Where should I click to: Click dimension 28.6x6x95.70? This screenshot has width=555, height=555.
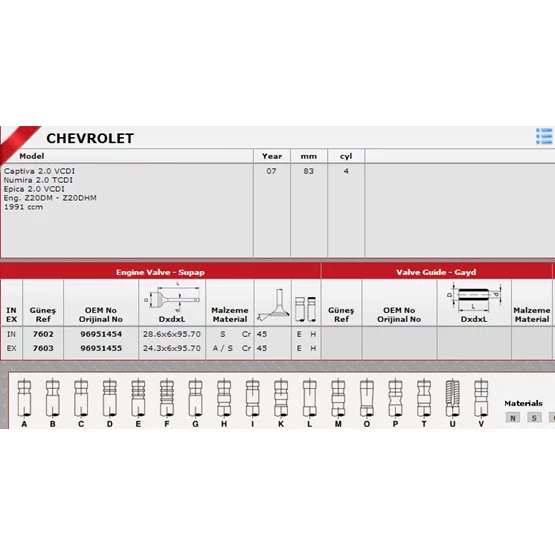tap(172, 334)
